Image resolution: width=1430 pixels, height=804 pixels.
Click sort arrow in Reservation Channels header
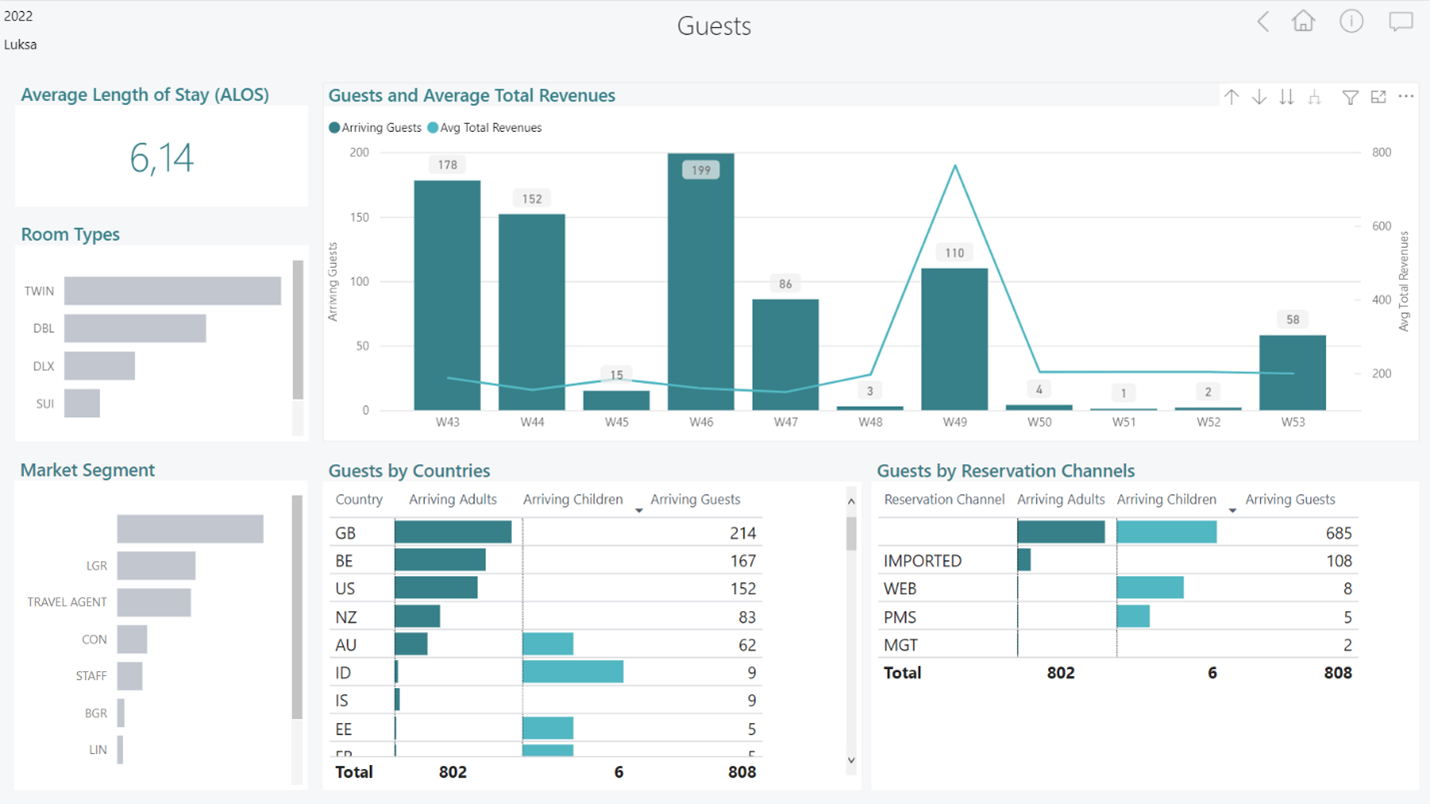[1232, 511]
